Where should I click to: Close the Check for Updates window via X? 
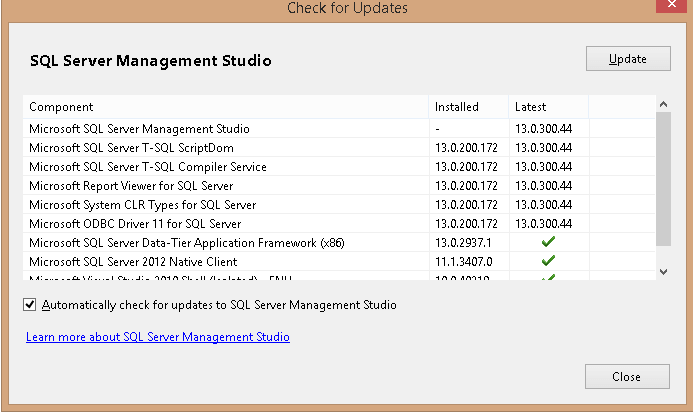click(672, 5)
